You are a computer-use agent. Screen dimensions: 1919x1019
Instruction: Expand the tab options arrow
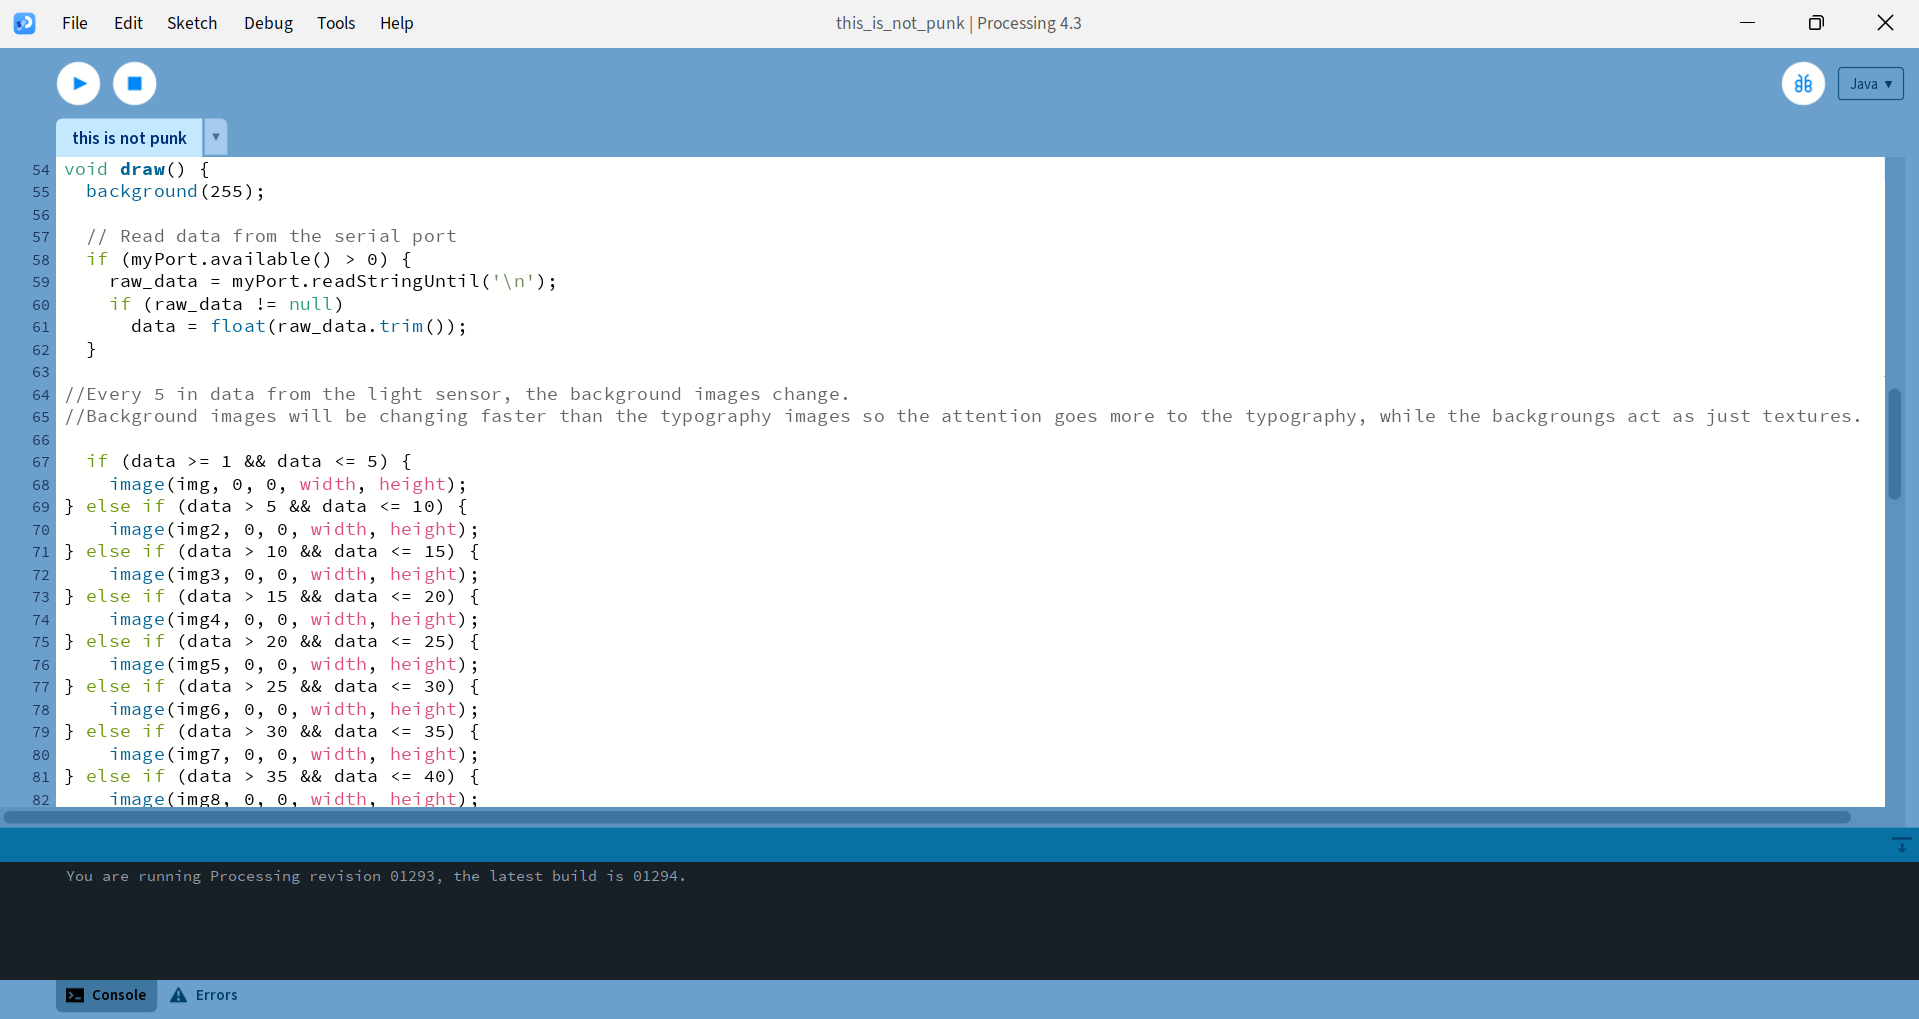point(216,137)
